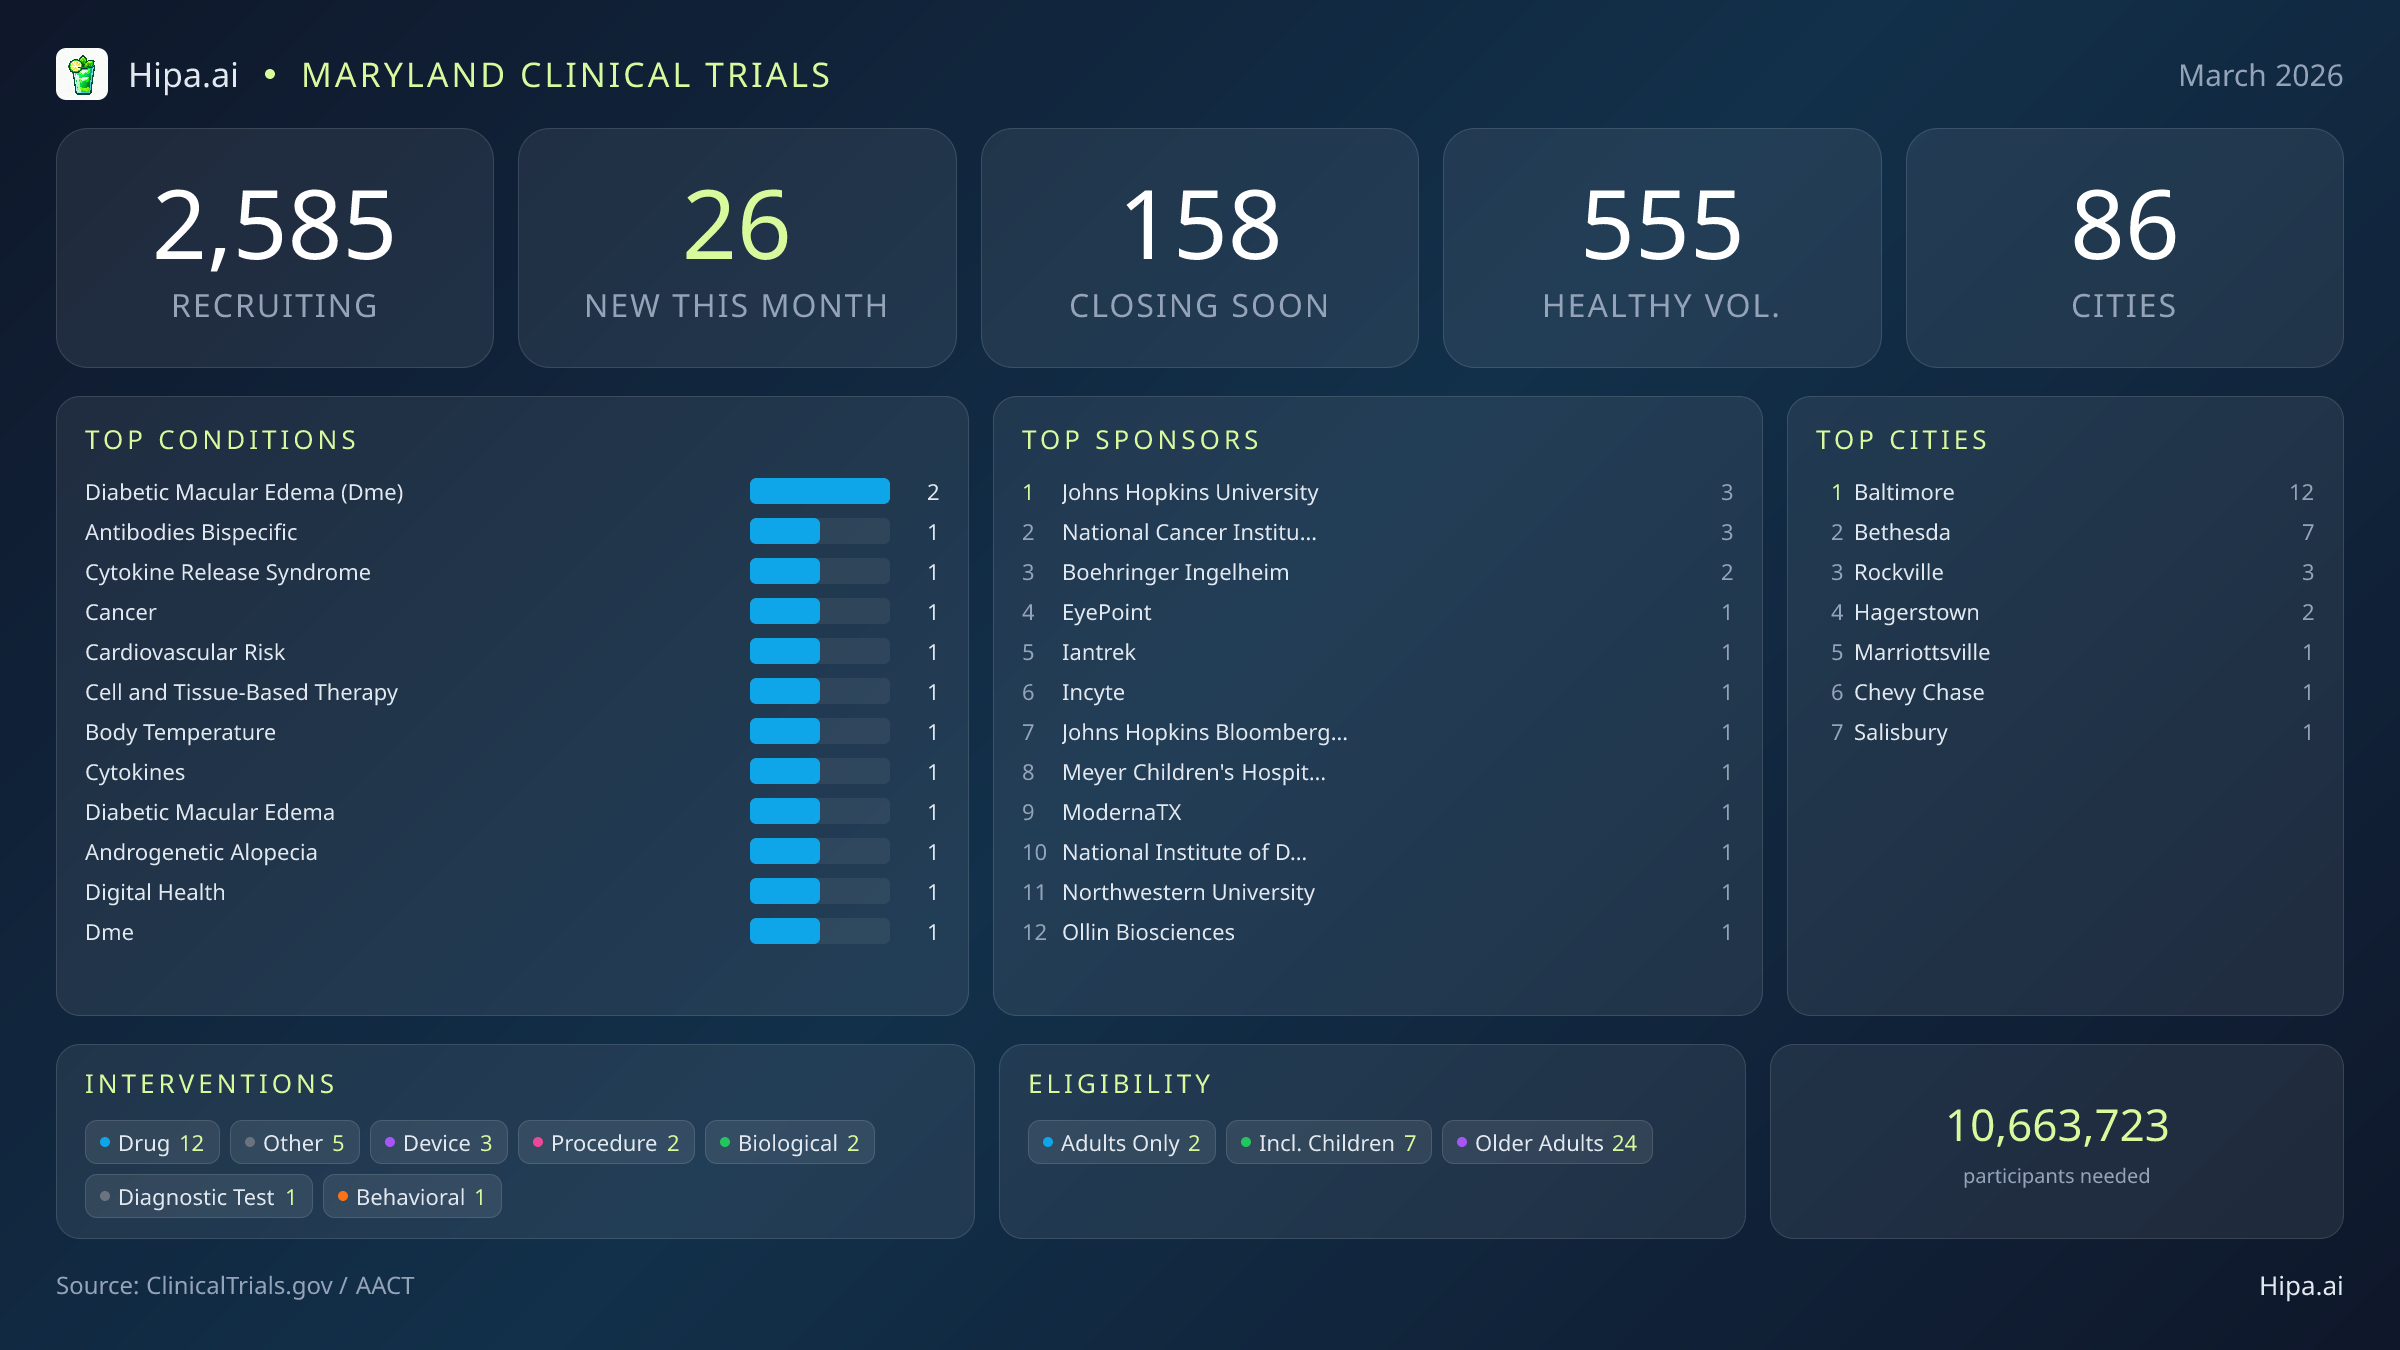Screen dimensions: 2400x1350
Task: Switch to the Top Cities panel
Action: pos(1901,439)
